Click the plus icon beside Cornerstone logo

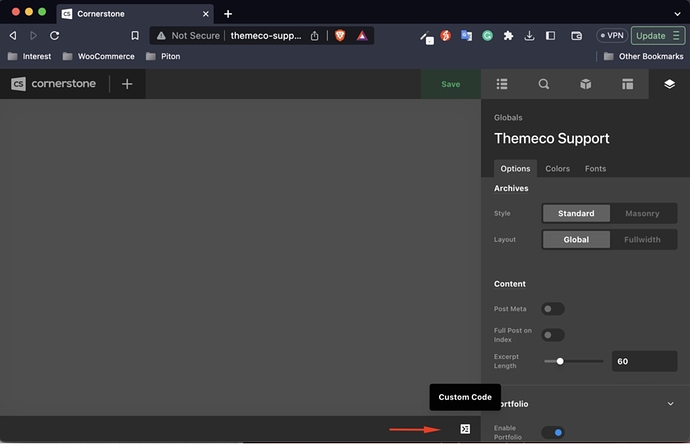click(127, 84)
